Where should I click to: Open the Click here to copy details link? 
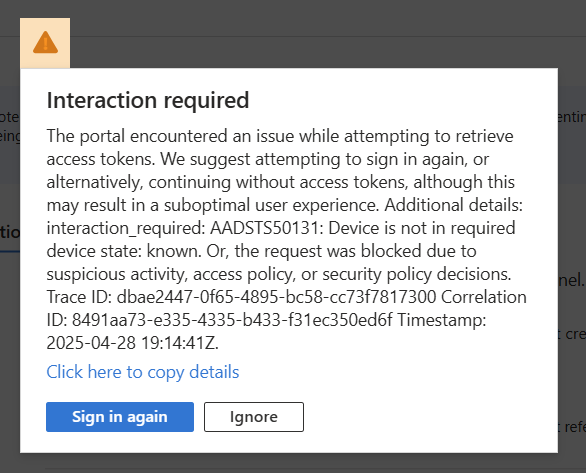click(x=143, y=372)
